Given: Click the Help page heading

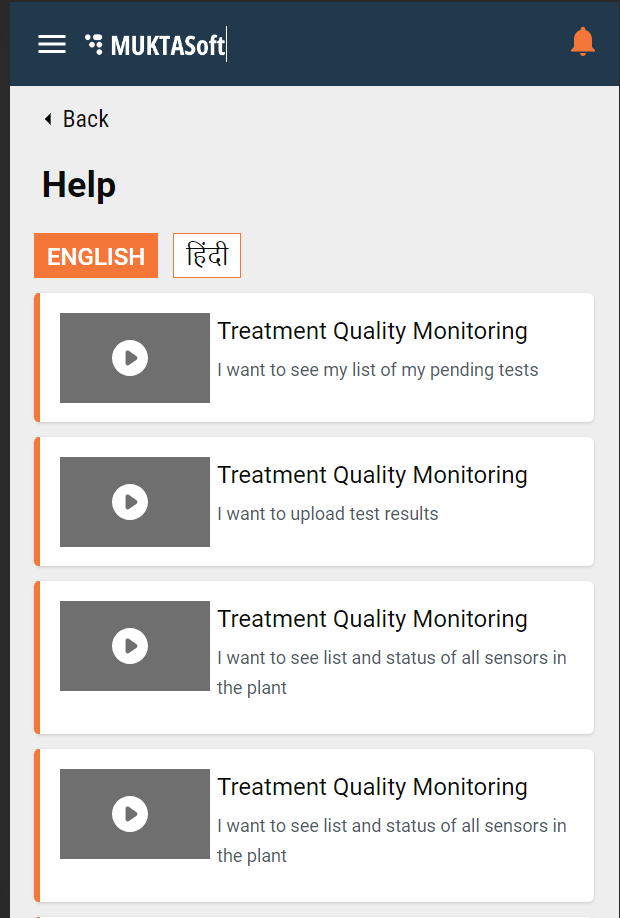Looking at the screenshot, I should click(79, 185).
